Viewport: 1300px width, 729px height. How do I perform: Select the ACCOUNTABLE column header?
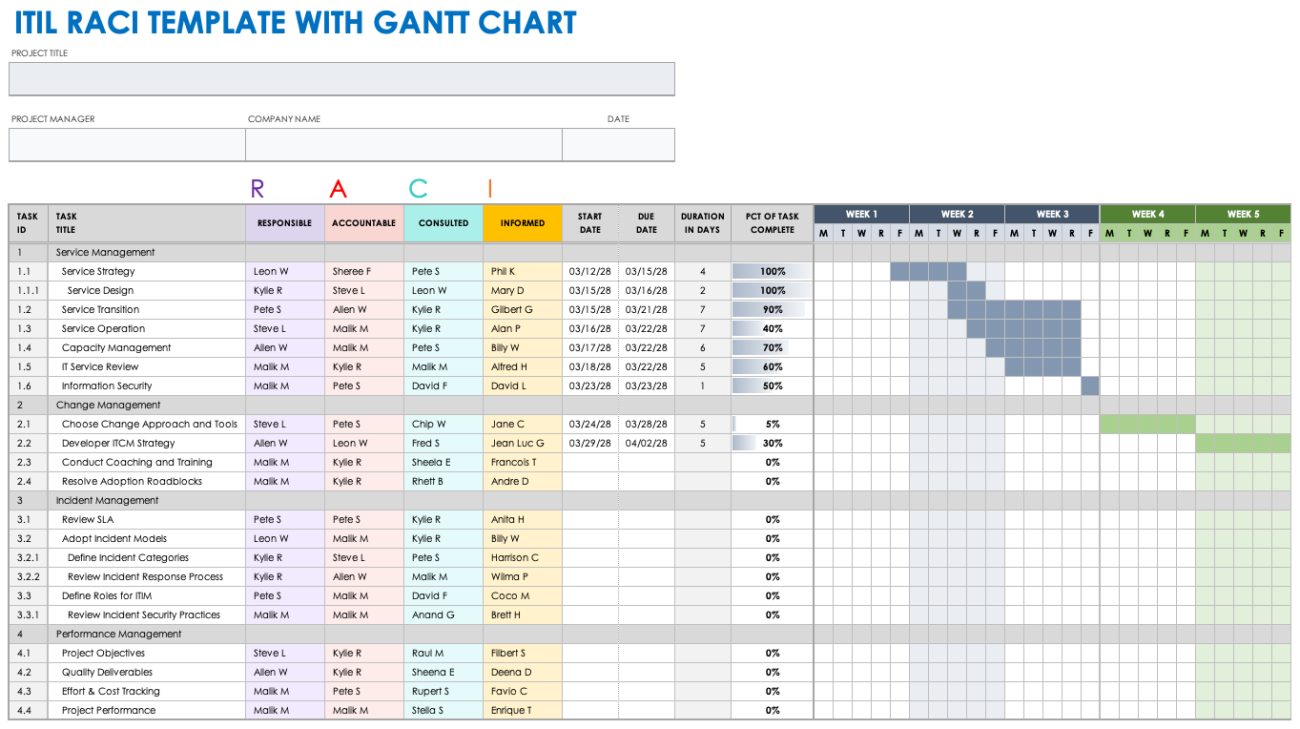(x=364, y=223)
